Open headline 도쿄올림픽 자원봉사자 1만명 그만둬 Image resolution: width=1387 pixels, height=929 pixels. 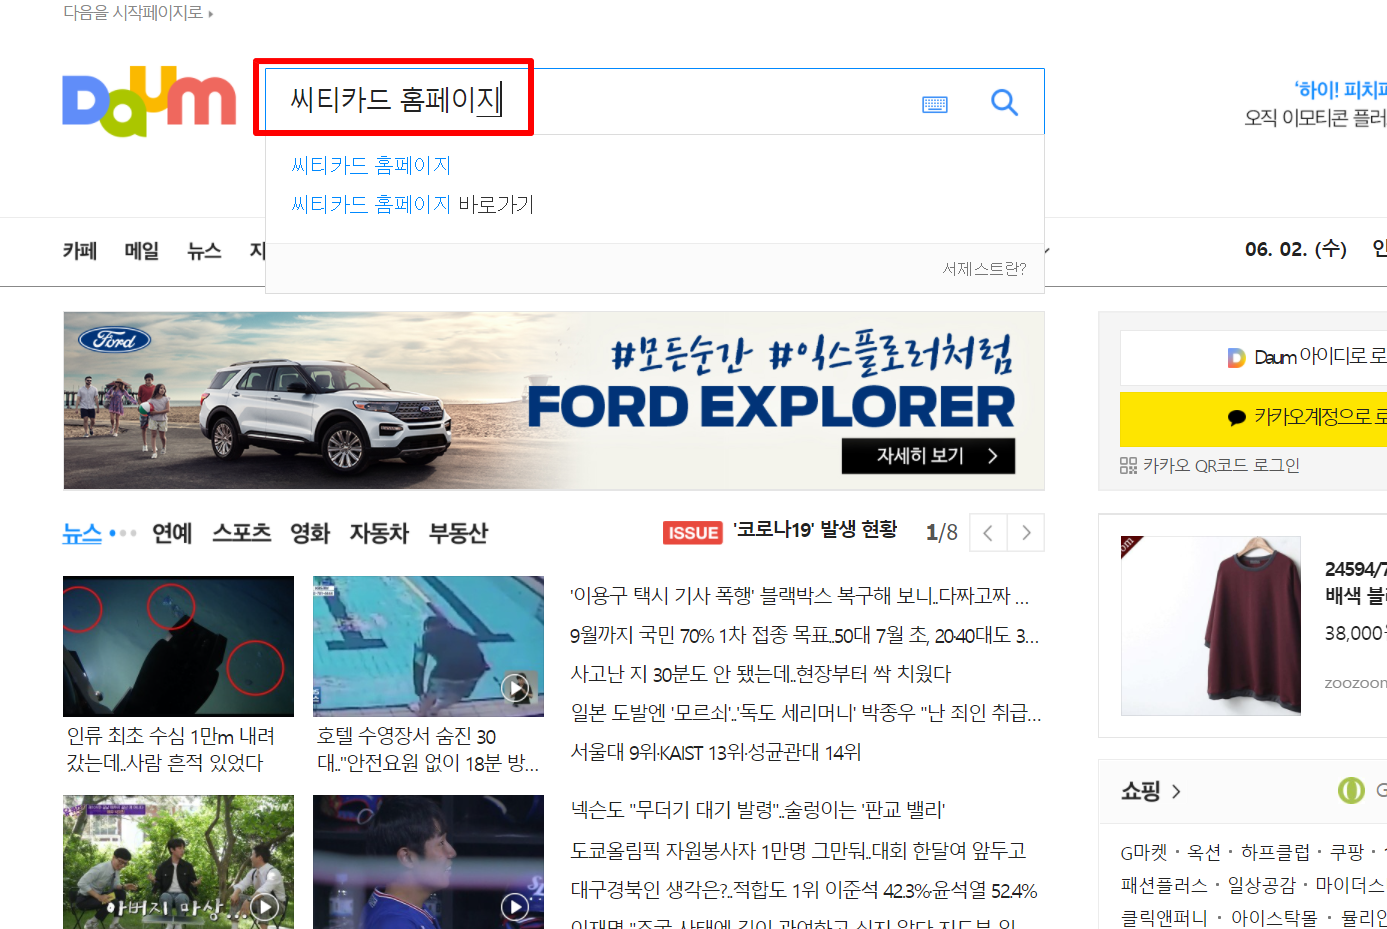(x=798, y=851)
